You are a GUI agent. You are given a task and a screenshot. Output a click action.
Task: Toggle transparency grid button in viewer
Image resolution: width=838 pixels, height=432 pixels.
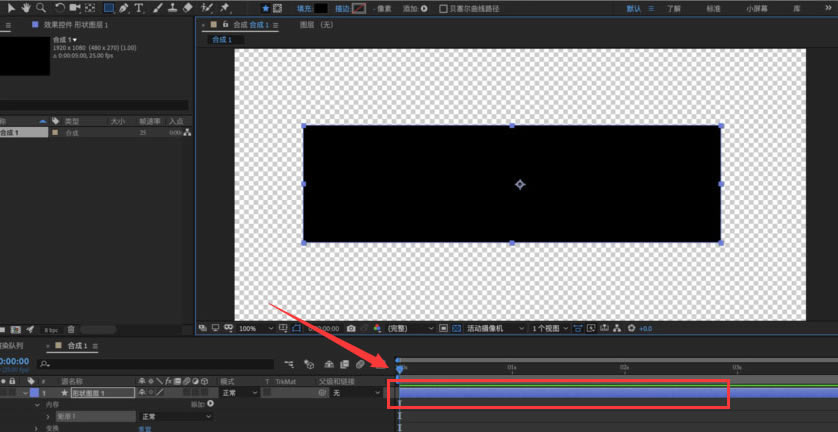(457, 328)
